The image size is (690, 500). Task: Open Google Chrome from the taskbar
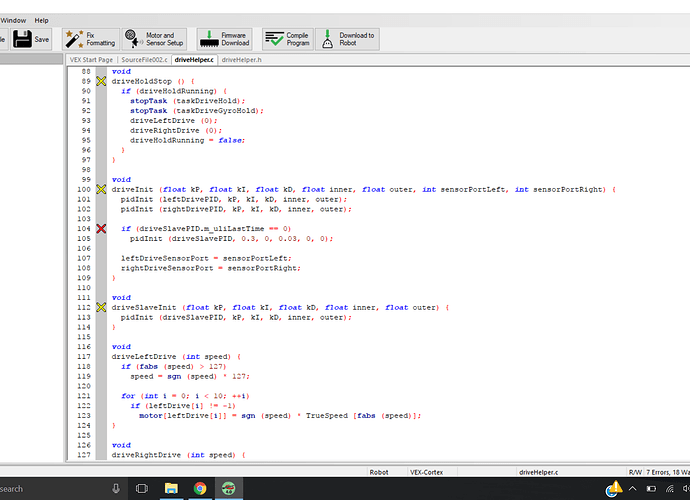click(x=200, y=488)
